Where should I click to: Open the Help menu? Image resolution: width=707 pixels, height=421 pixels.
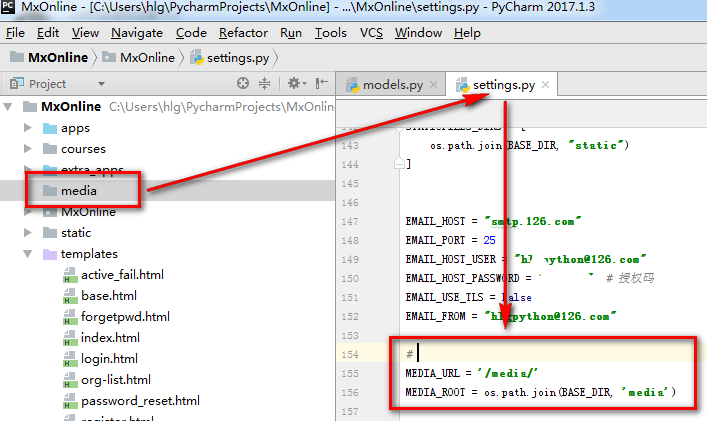click(467, 33)
